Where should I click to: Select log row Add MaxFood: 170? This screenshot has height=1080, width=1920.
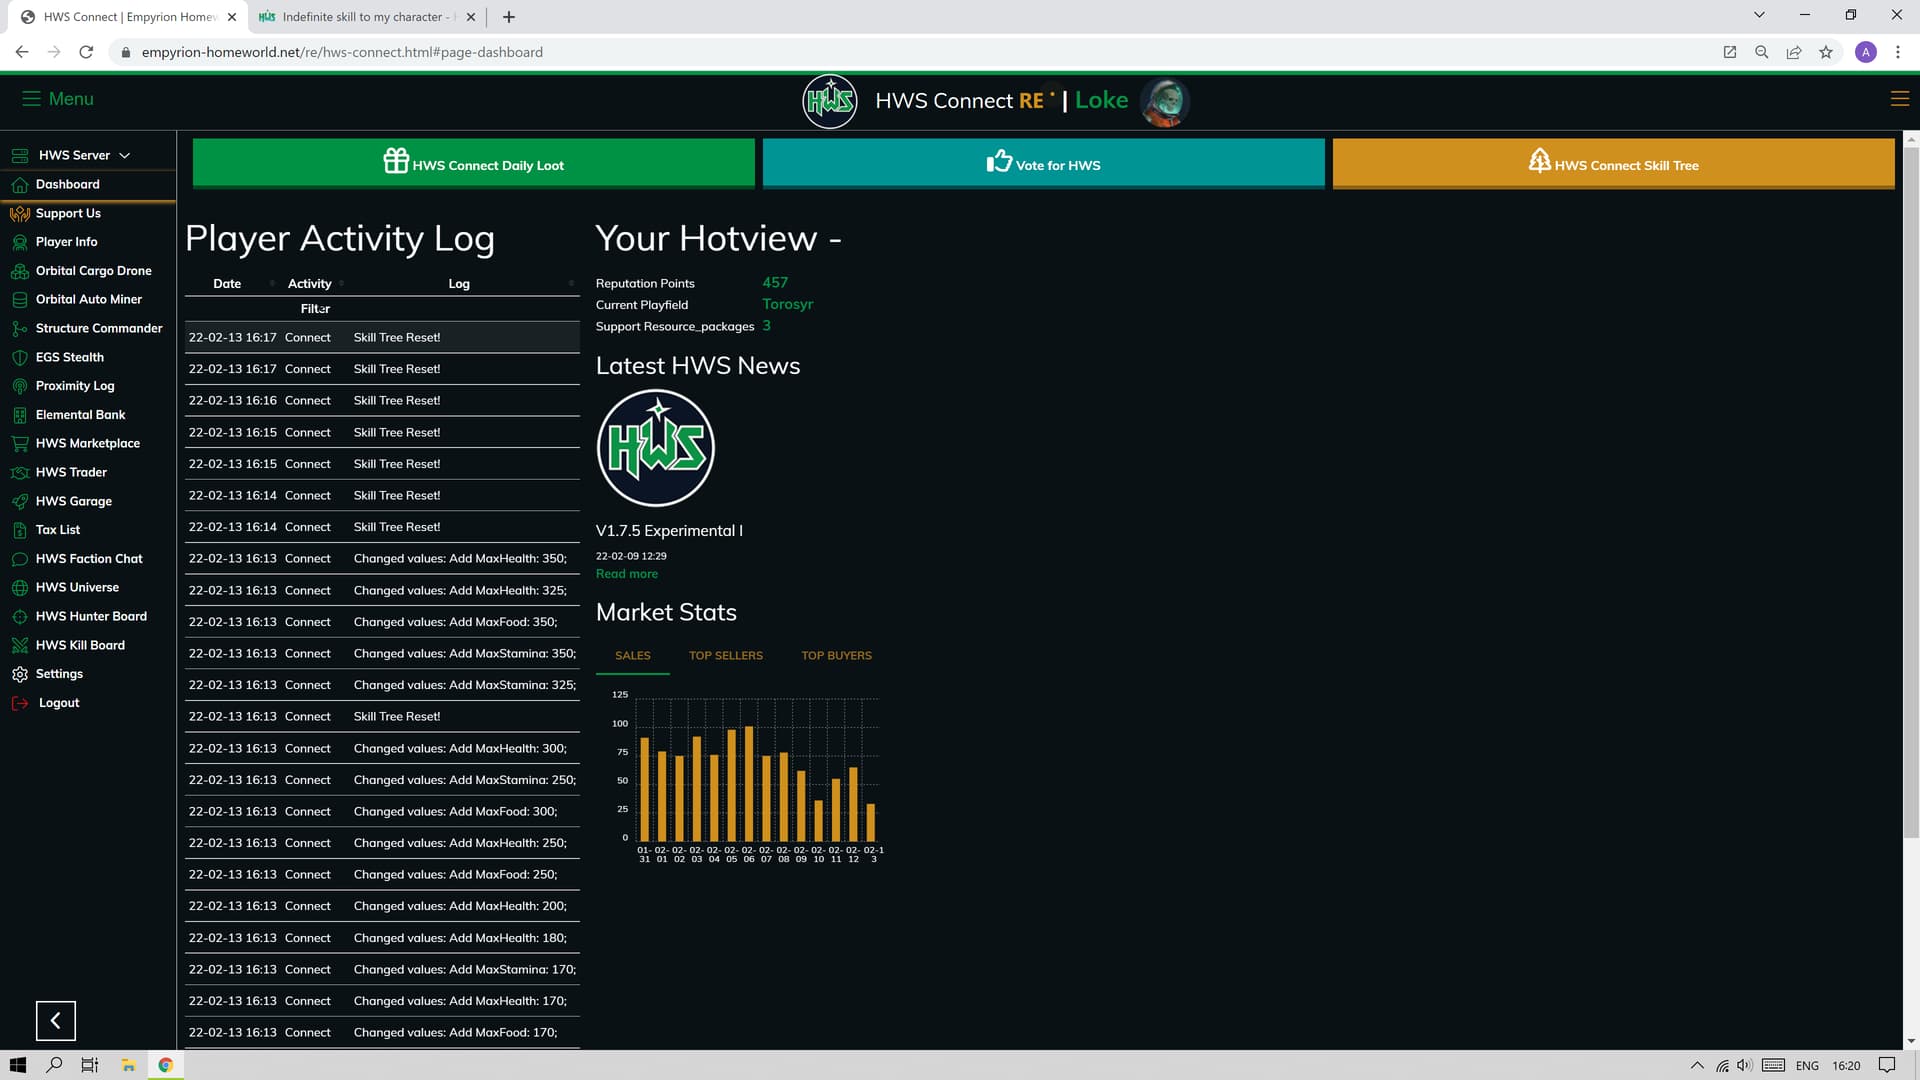tap(382, 1033)
